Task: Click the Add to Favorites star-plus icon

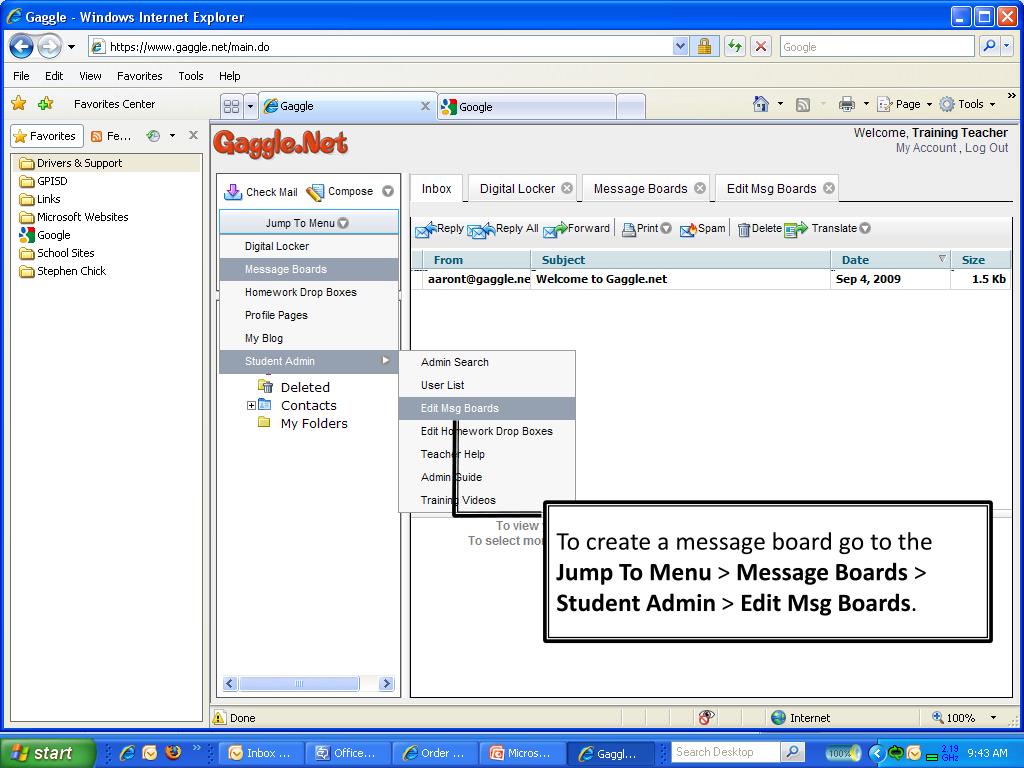Action: [x=45, y=103]
